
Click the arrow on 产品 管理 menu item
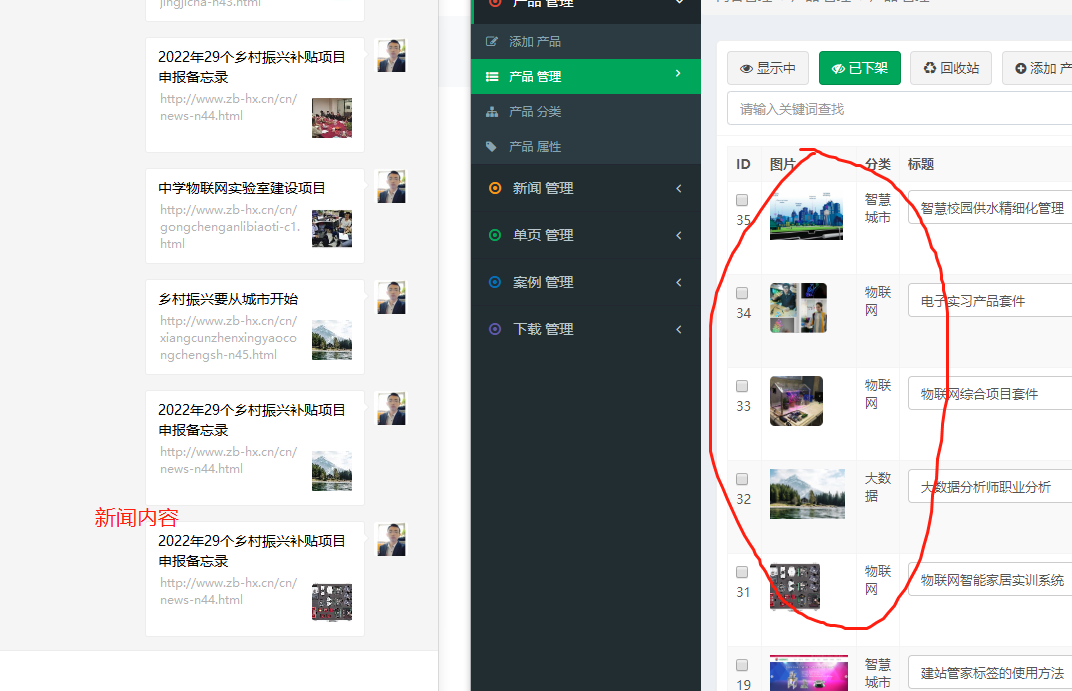point(678,73)
